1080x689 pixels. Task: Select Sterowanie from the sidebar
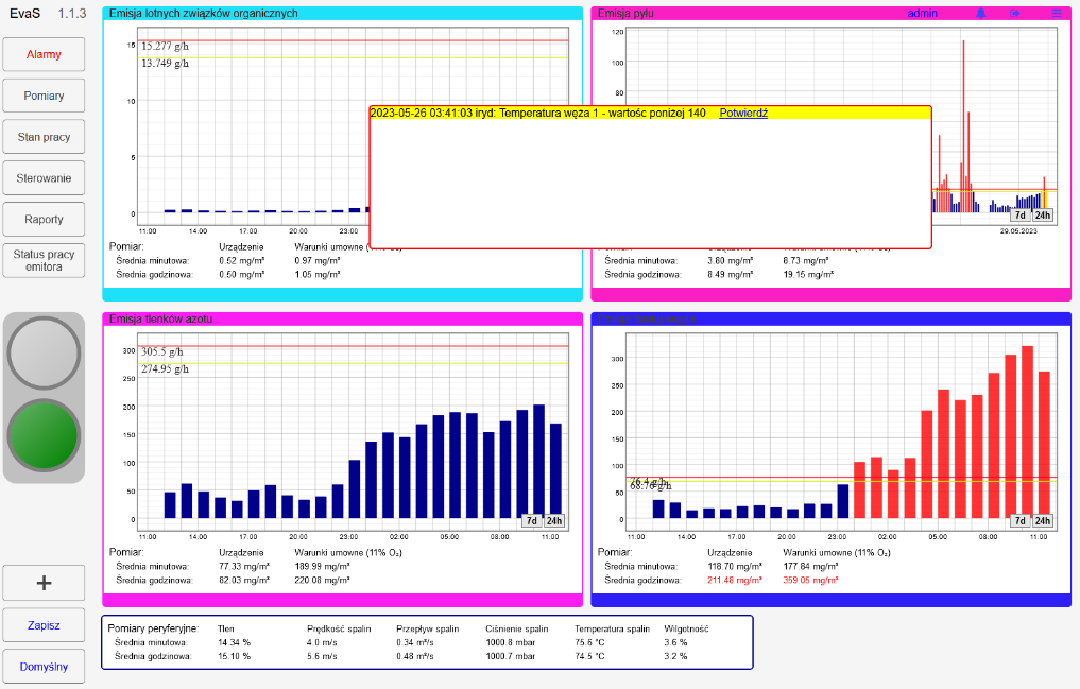[x=44, y=178]
